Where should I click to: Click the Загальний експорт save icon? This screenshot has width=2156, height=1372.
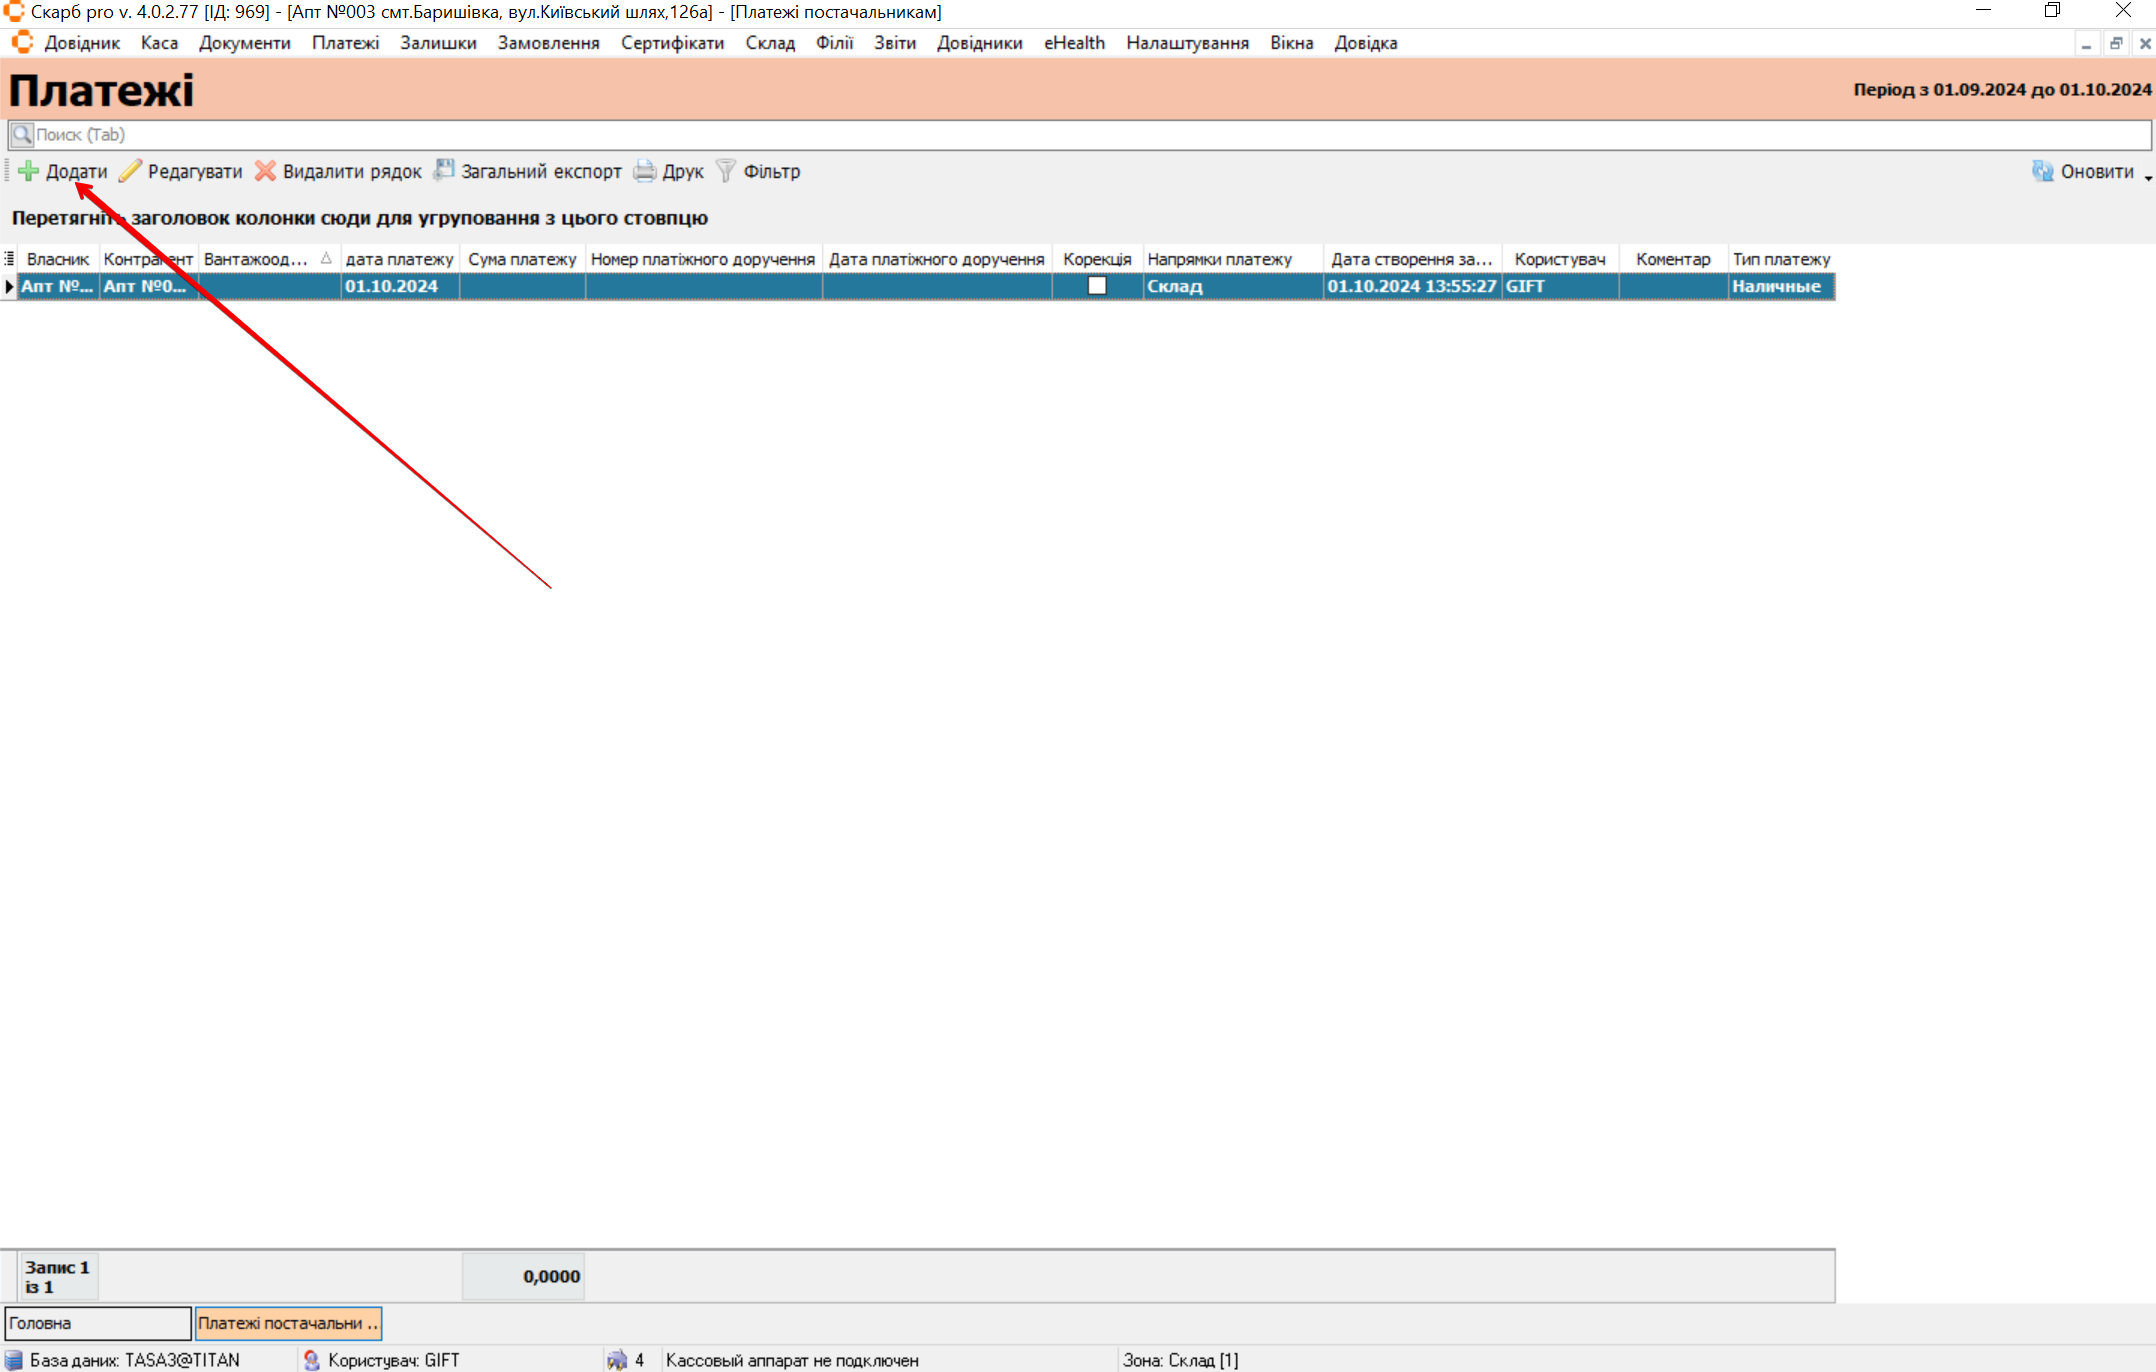coord(444,171)
